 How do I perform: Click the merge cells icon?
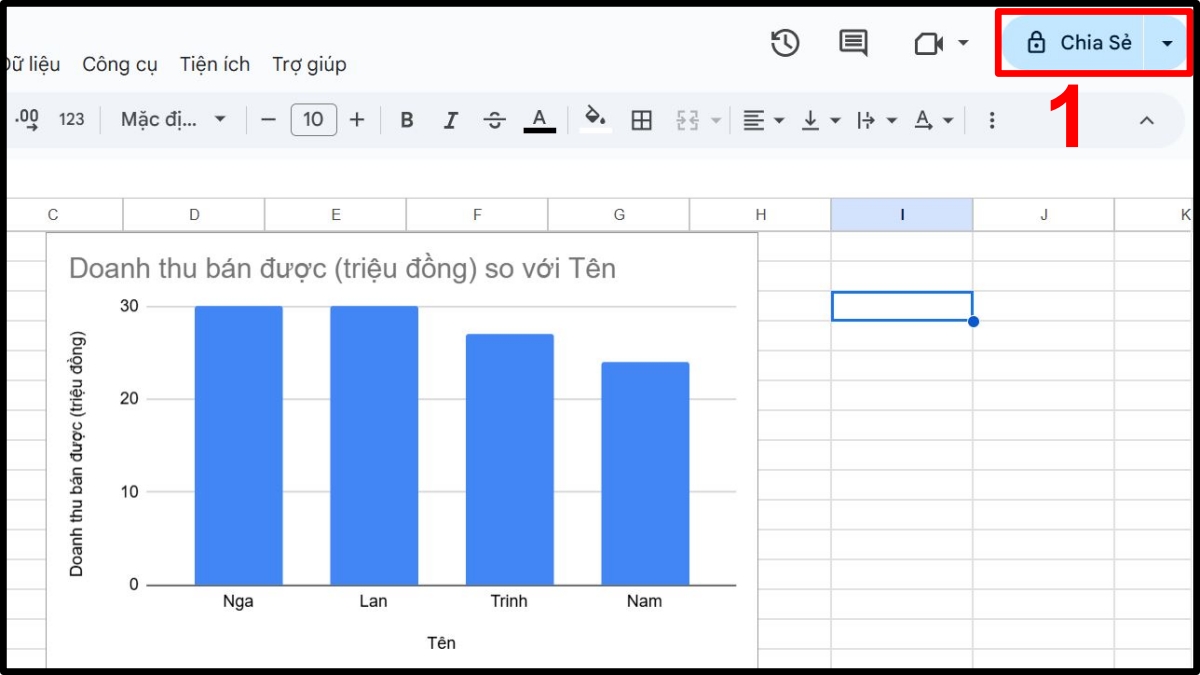689,119
